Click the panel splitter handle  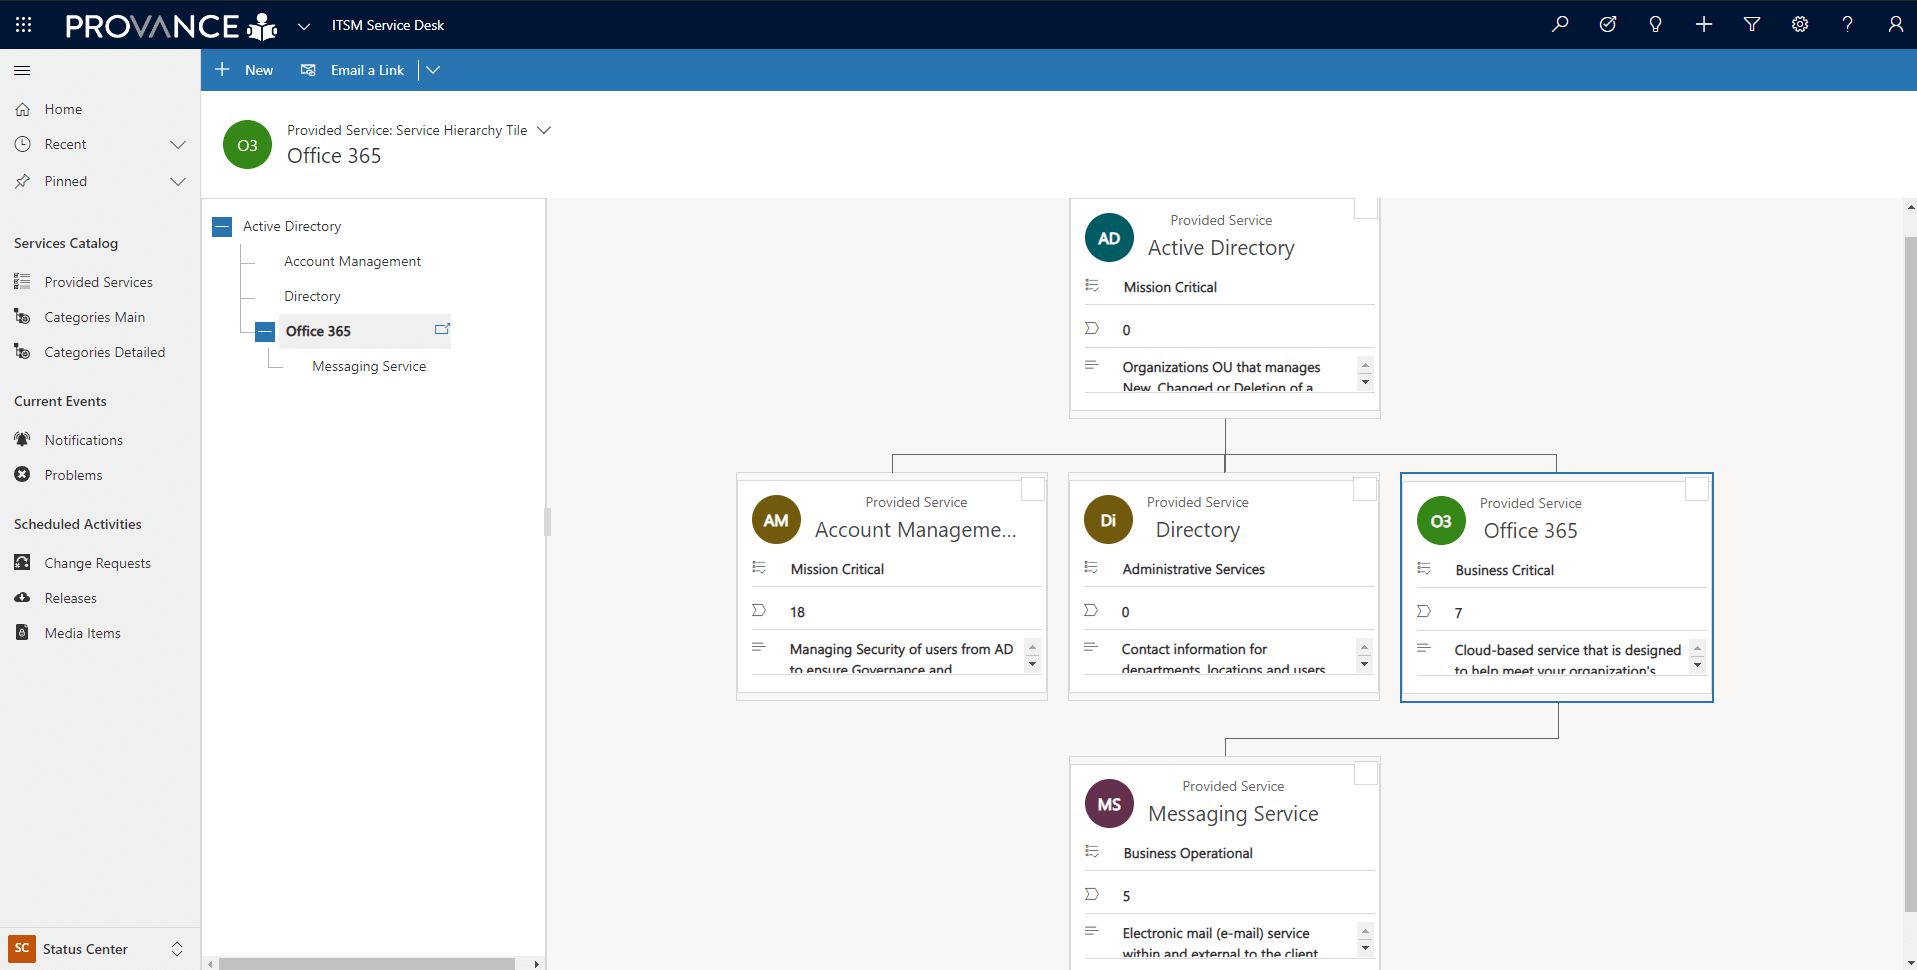(547, 522)
